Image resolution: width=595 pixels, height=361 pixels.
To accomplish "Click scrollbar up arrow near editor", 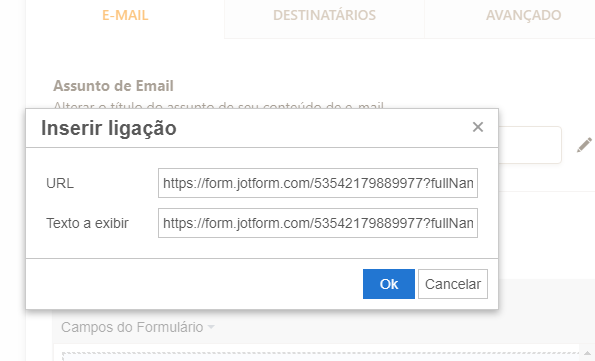I will click(x=587, y=353).
